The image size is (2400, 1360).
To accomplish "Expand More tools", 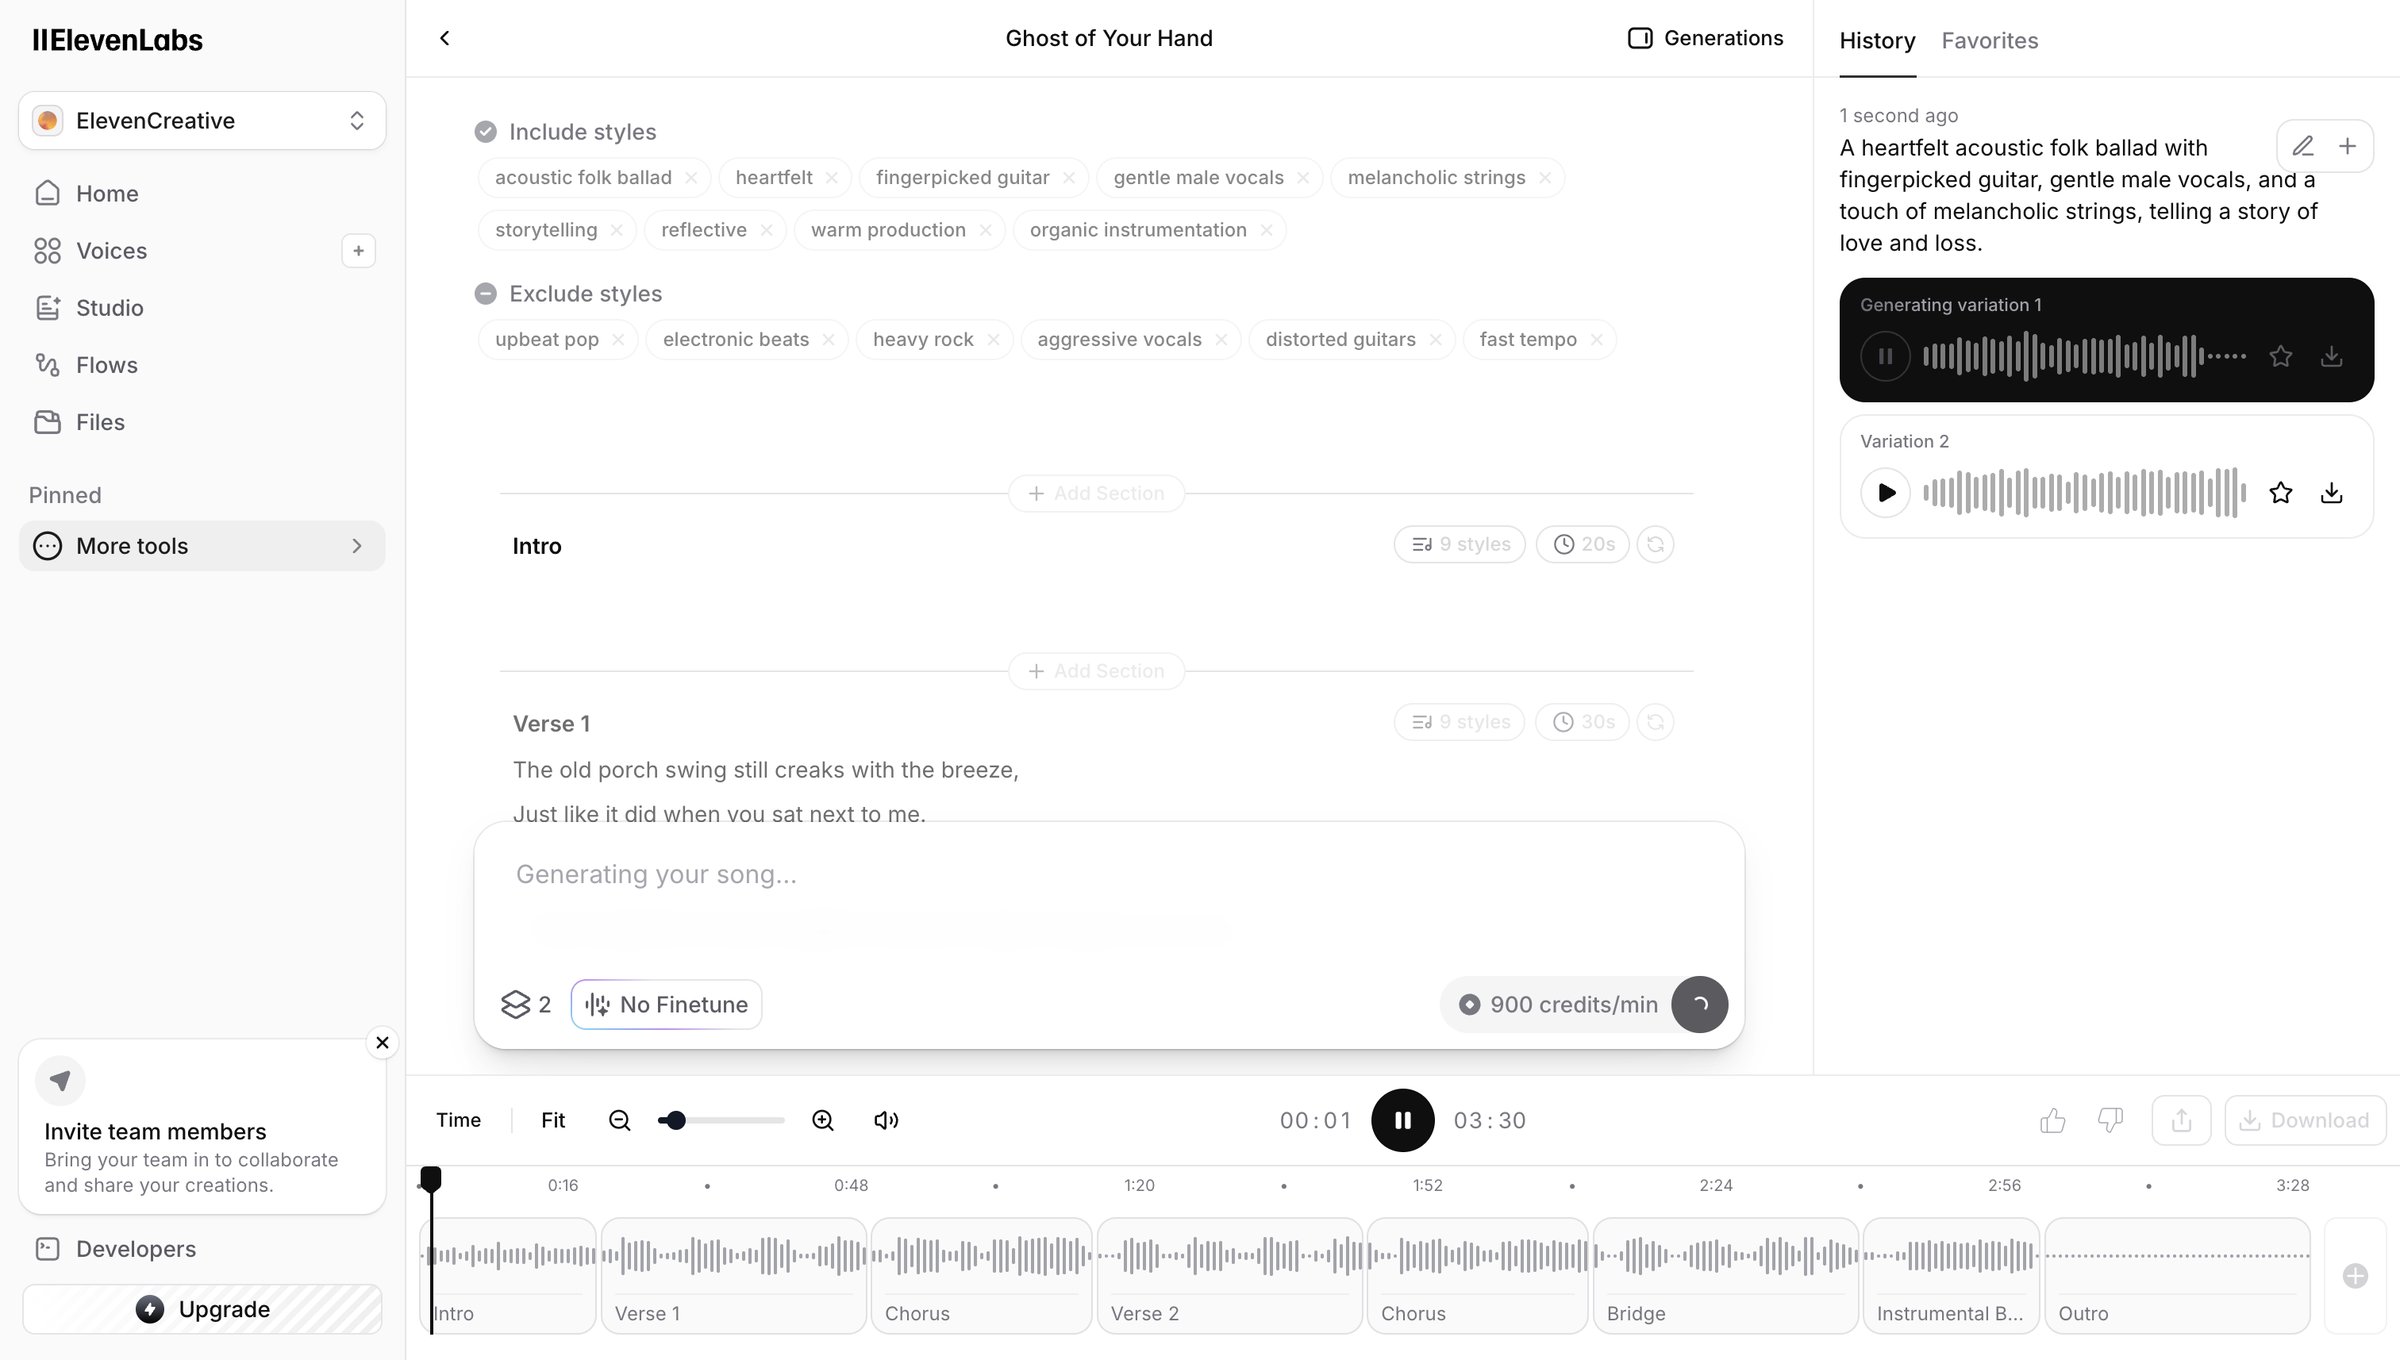I will (x=202, y=546).
